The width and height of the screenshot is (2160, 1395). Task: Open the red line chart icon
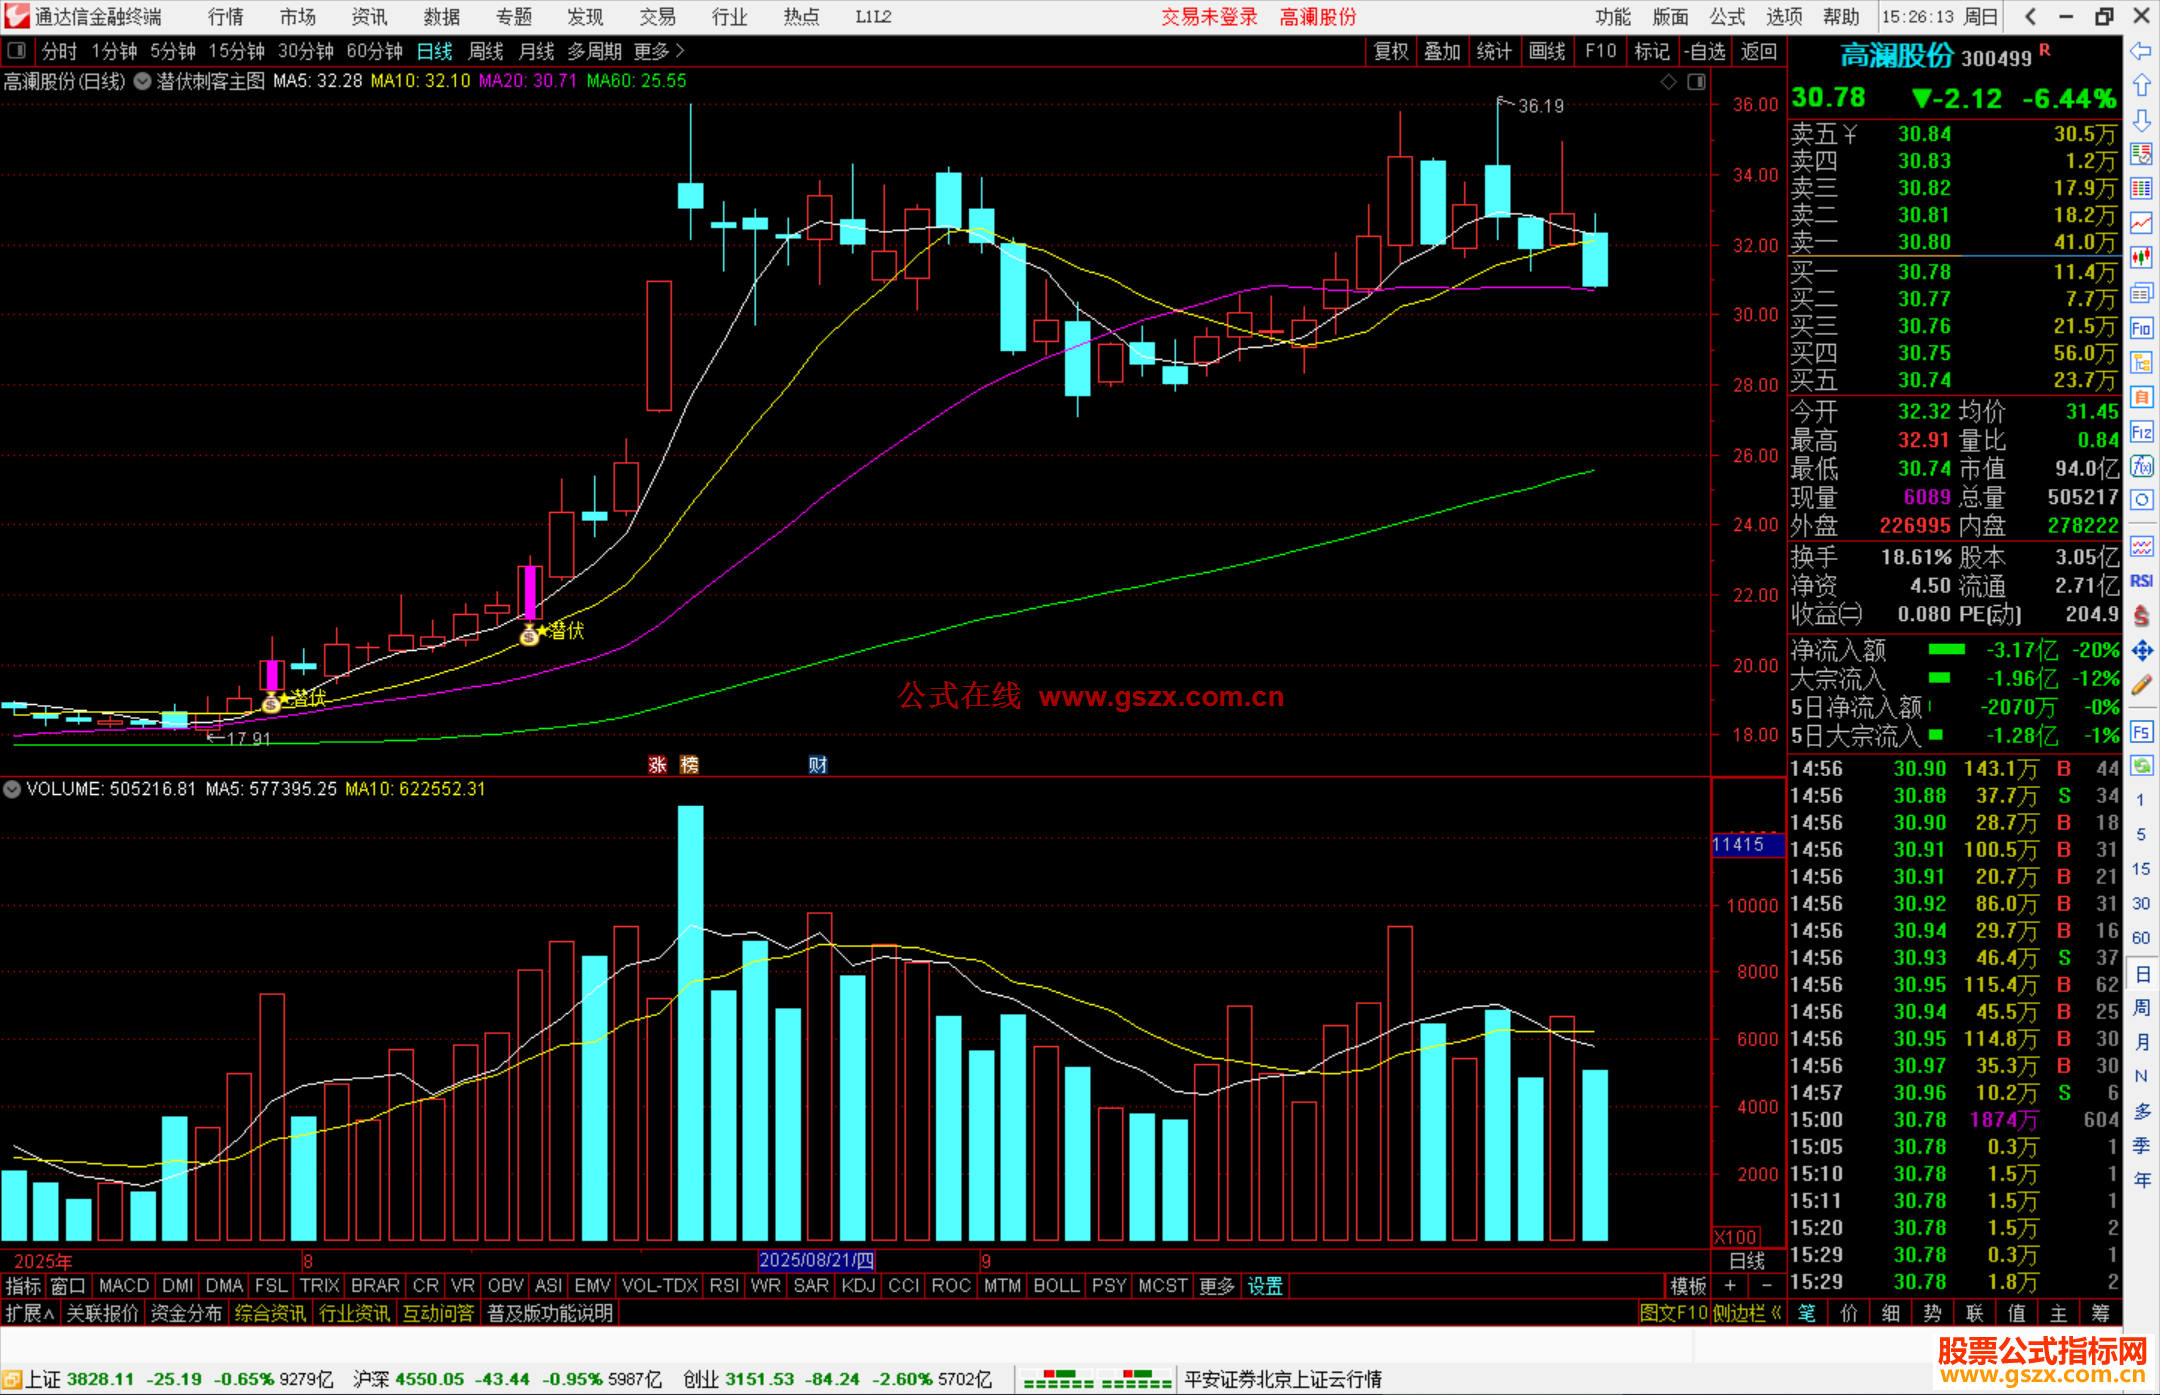coord(2141,223)
